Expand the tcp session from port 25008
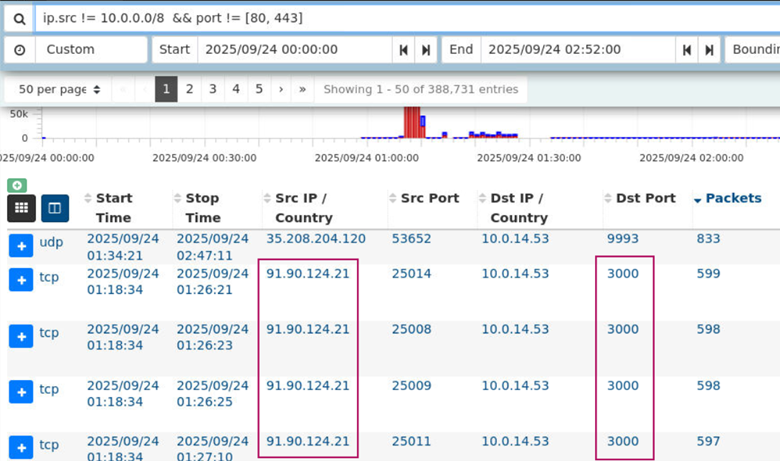 point(21,336)
